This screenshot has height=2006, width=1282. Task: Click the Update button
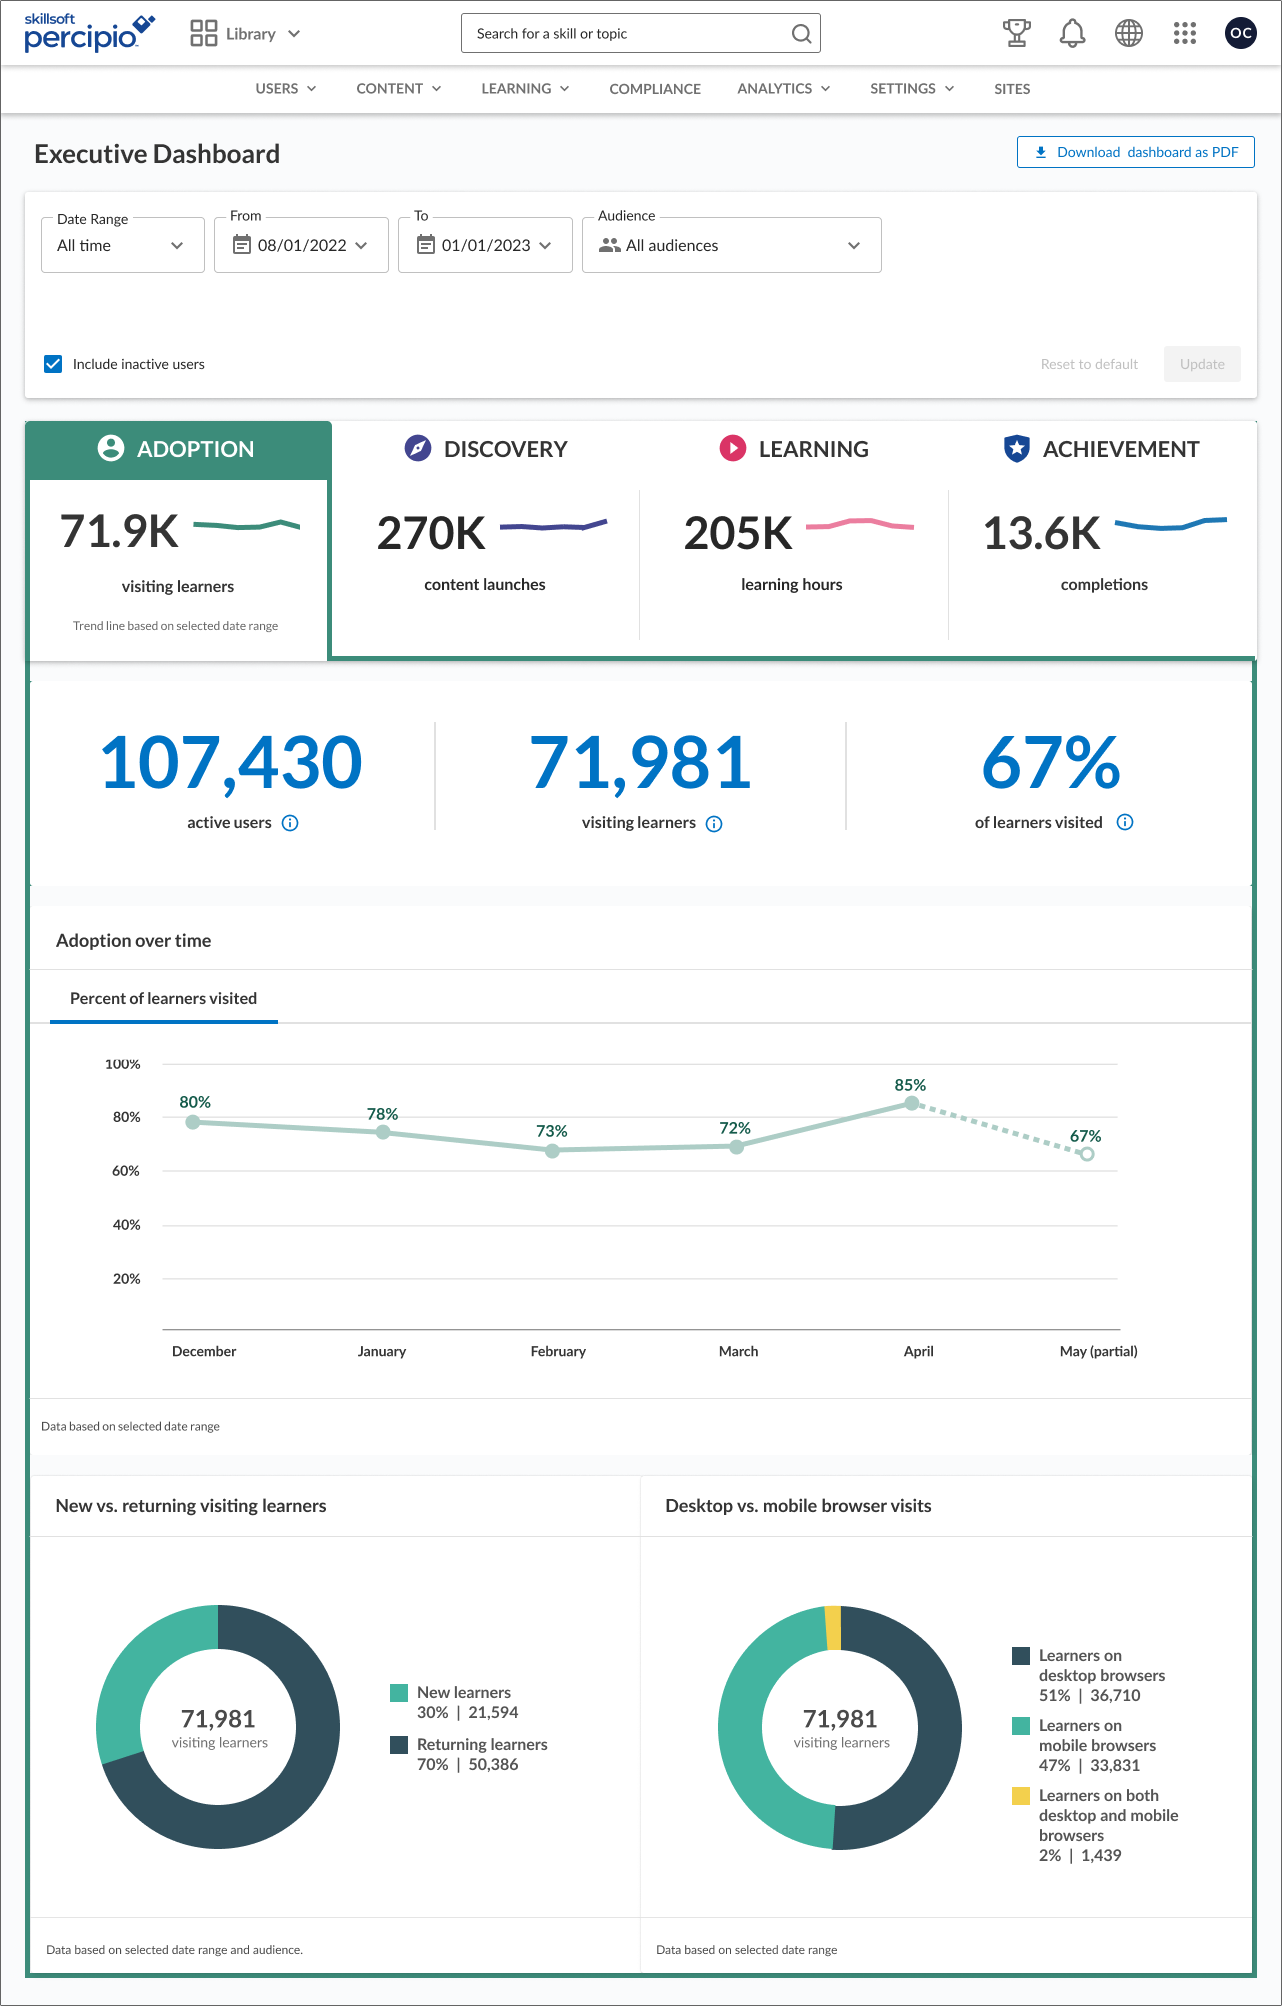[1202, 364]
